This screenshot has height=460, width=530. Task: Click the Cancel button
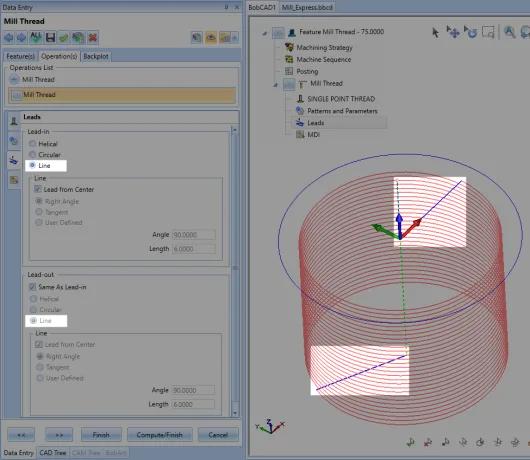pyautogui.click(x=218, y=435)
